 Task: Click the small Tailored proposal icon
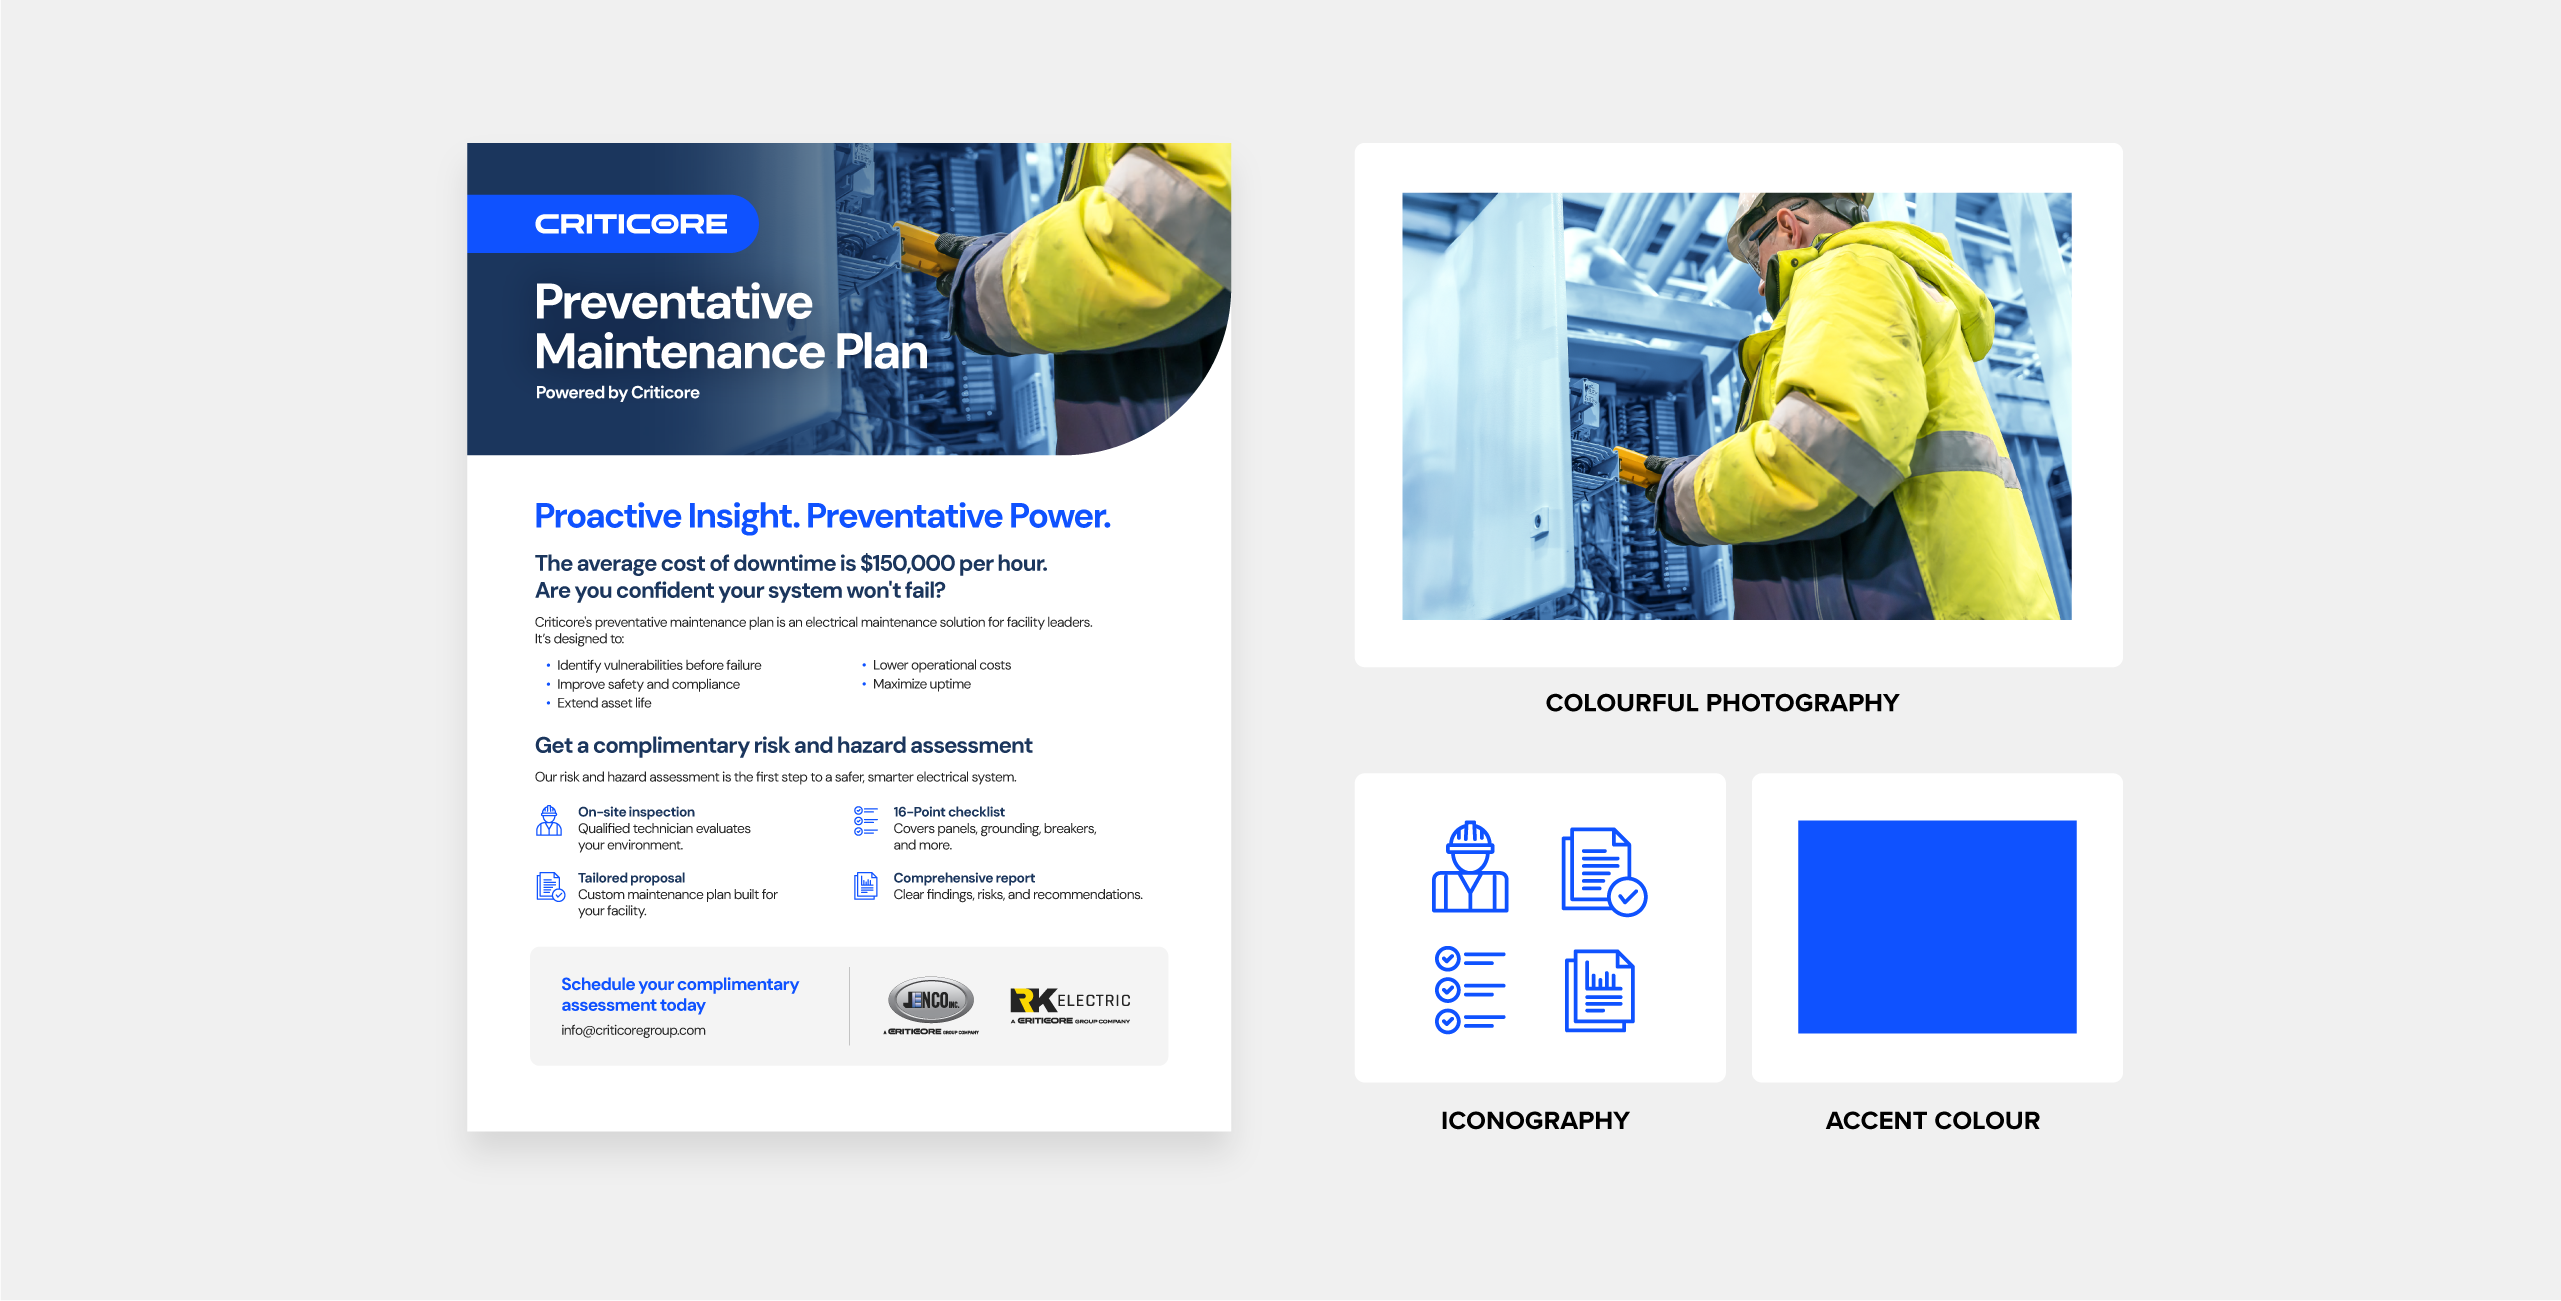click(550, 886)
